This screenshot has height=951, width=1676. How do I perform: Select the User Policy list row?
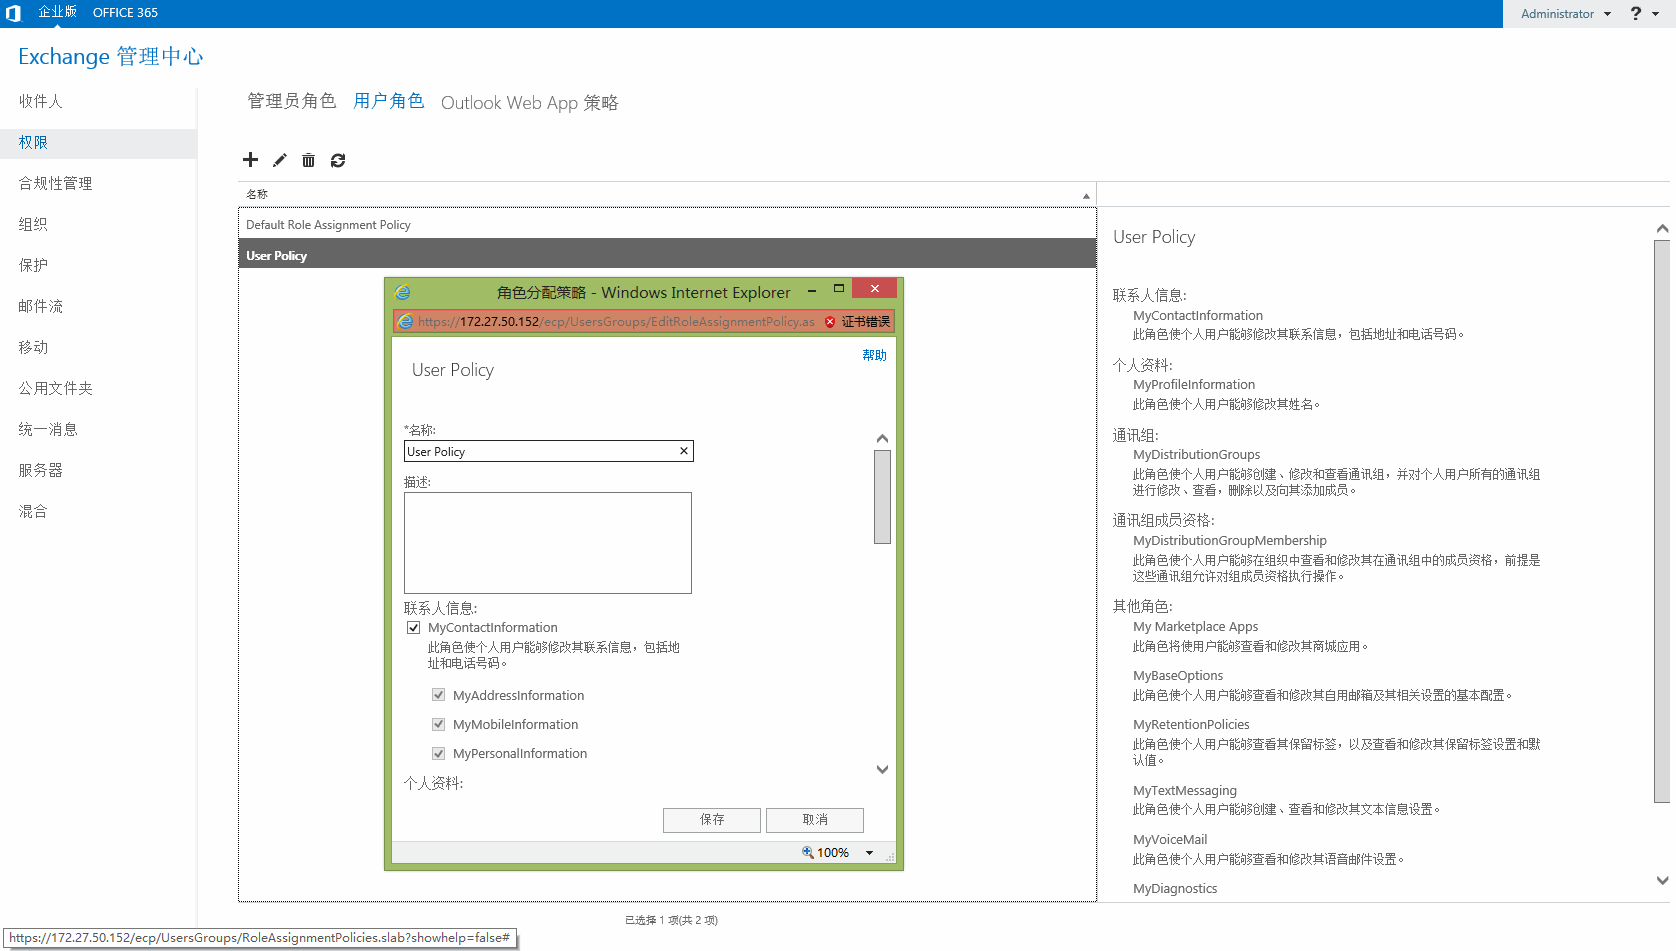pyautogui.click(x=667, y=255)
